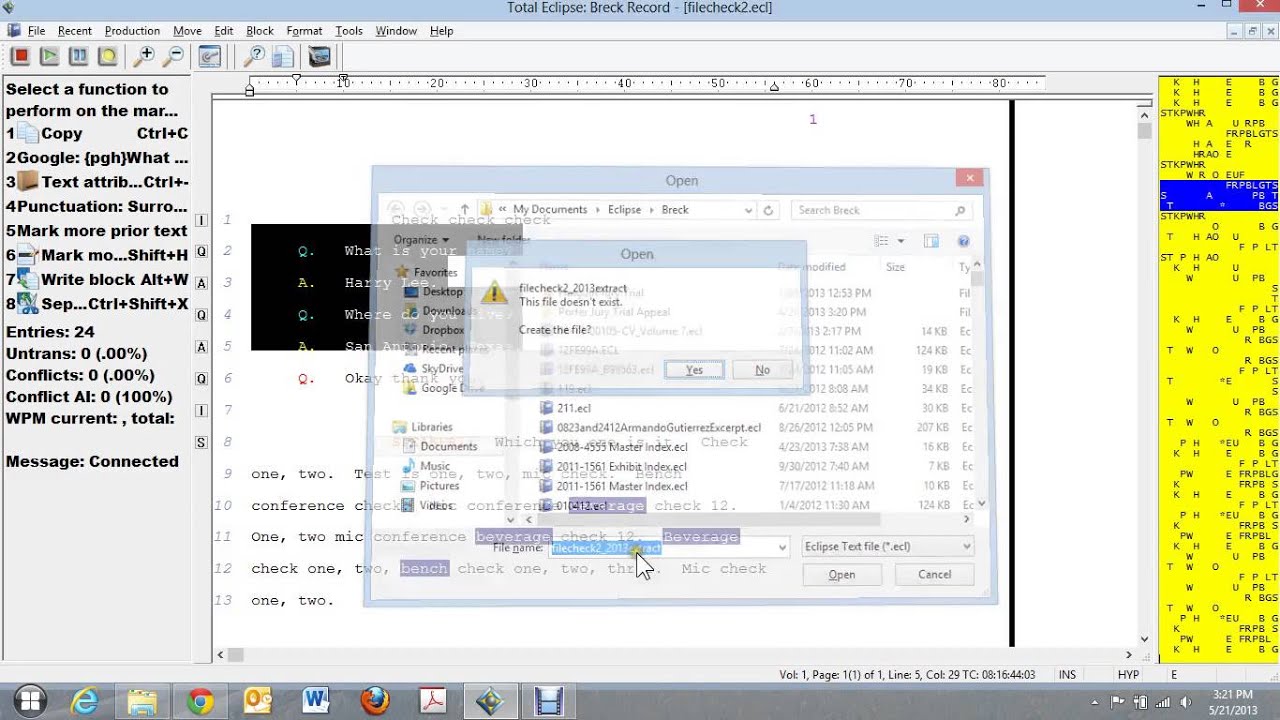Open the Block menu
Viewport: 1280px width, 720px height.
point(259,31)
